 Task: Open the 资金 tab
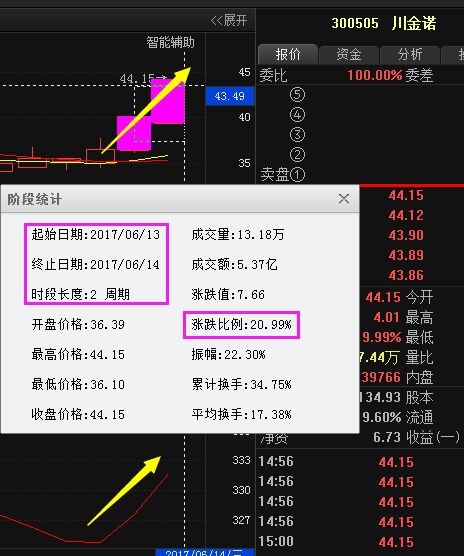click(x=349, y=55)
